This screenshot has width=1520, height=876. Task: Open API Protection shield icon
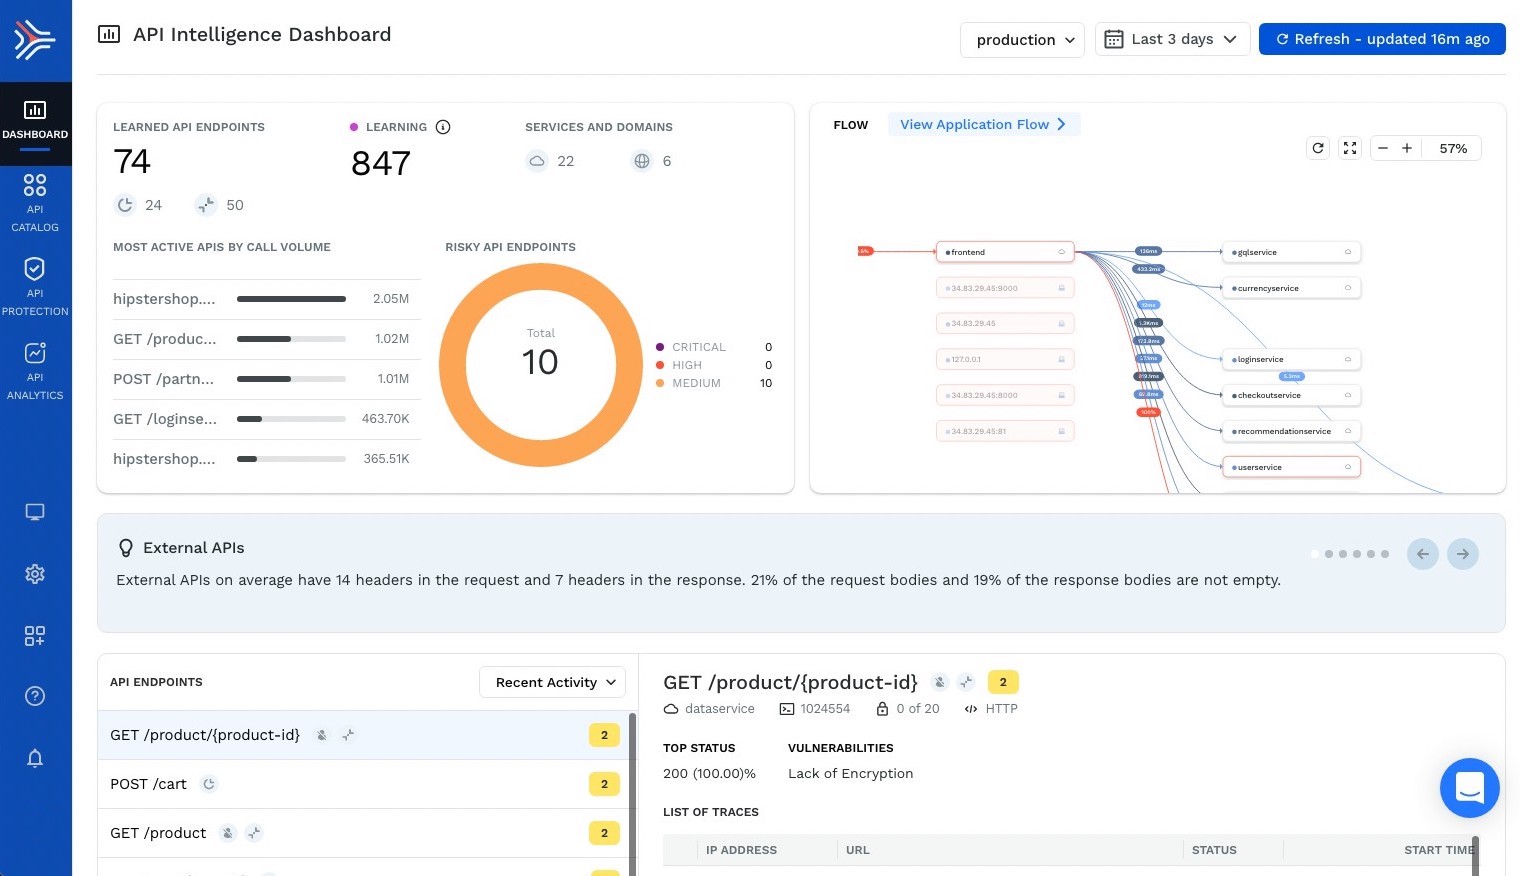[35, 284]
